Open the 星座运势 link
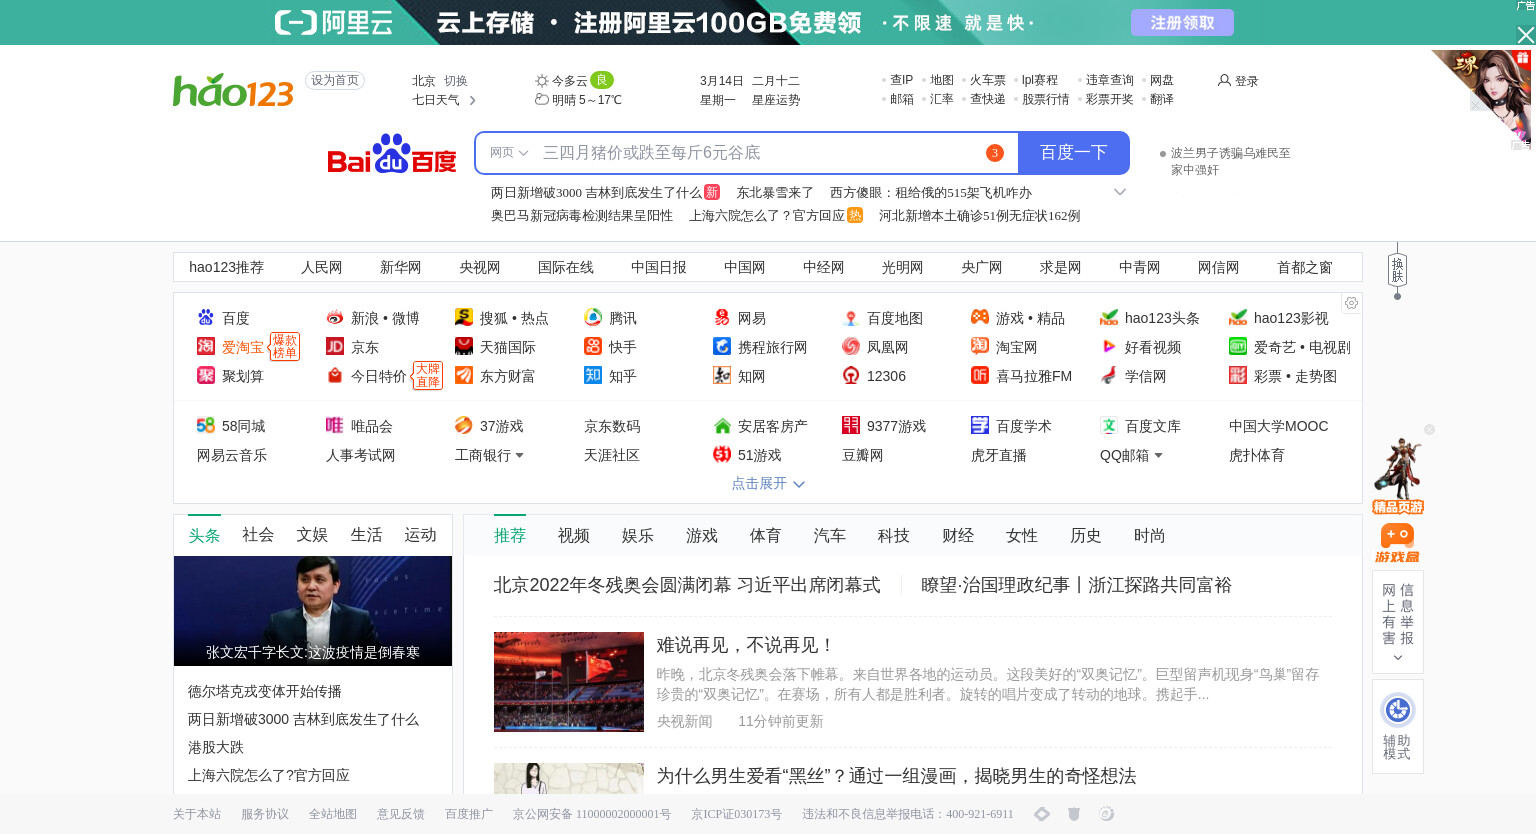Image resolution: width=1536 pixels, height=834 pixels. click(x=776, y=100)
